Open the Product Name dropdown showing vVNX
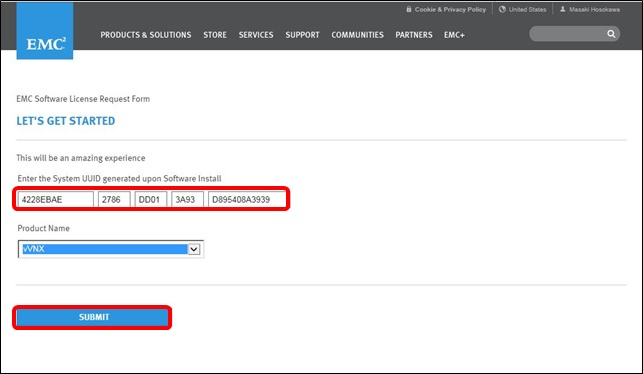Screen dimensions: 643x374 [x=111, y=249]
